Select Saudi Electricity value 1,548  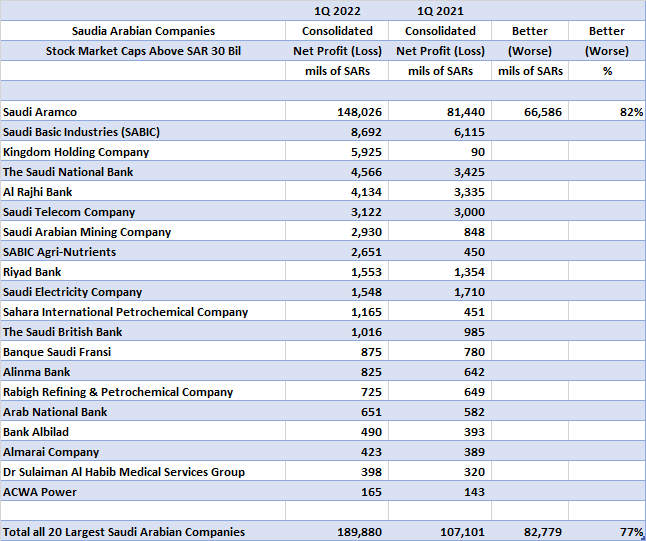tap(337, 291)
